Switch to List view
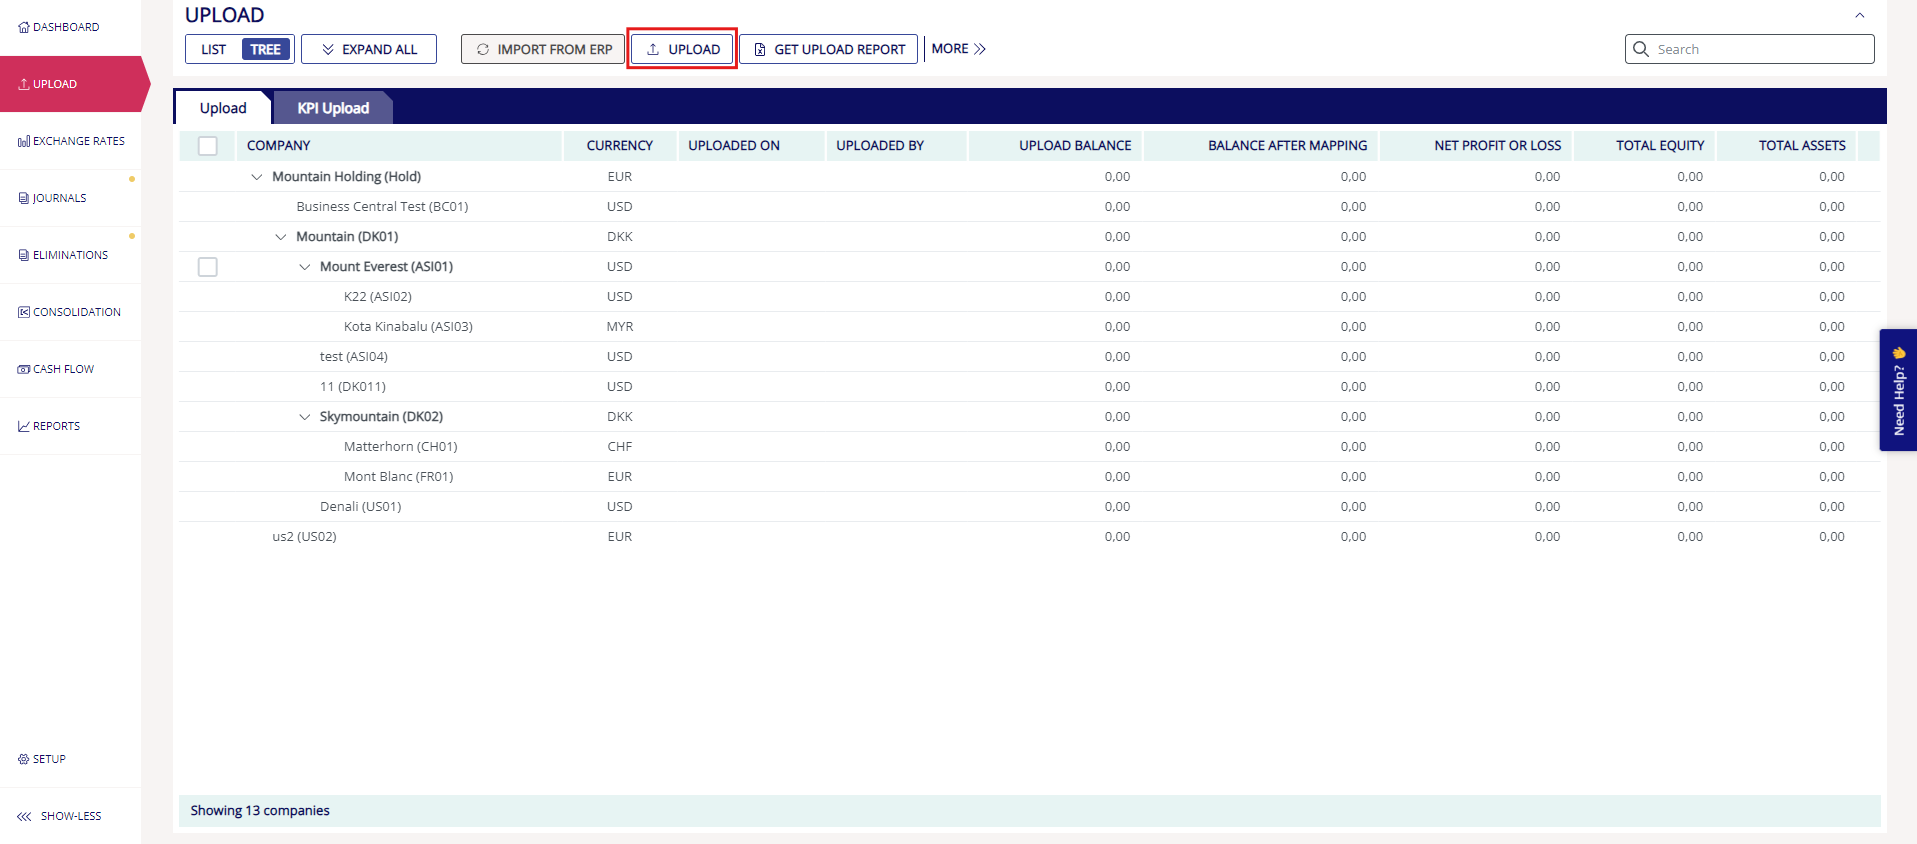 coord(213,49)
